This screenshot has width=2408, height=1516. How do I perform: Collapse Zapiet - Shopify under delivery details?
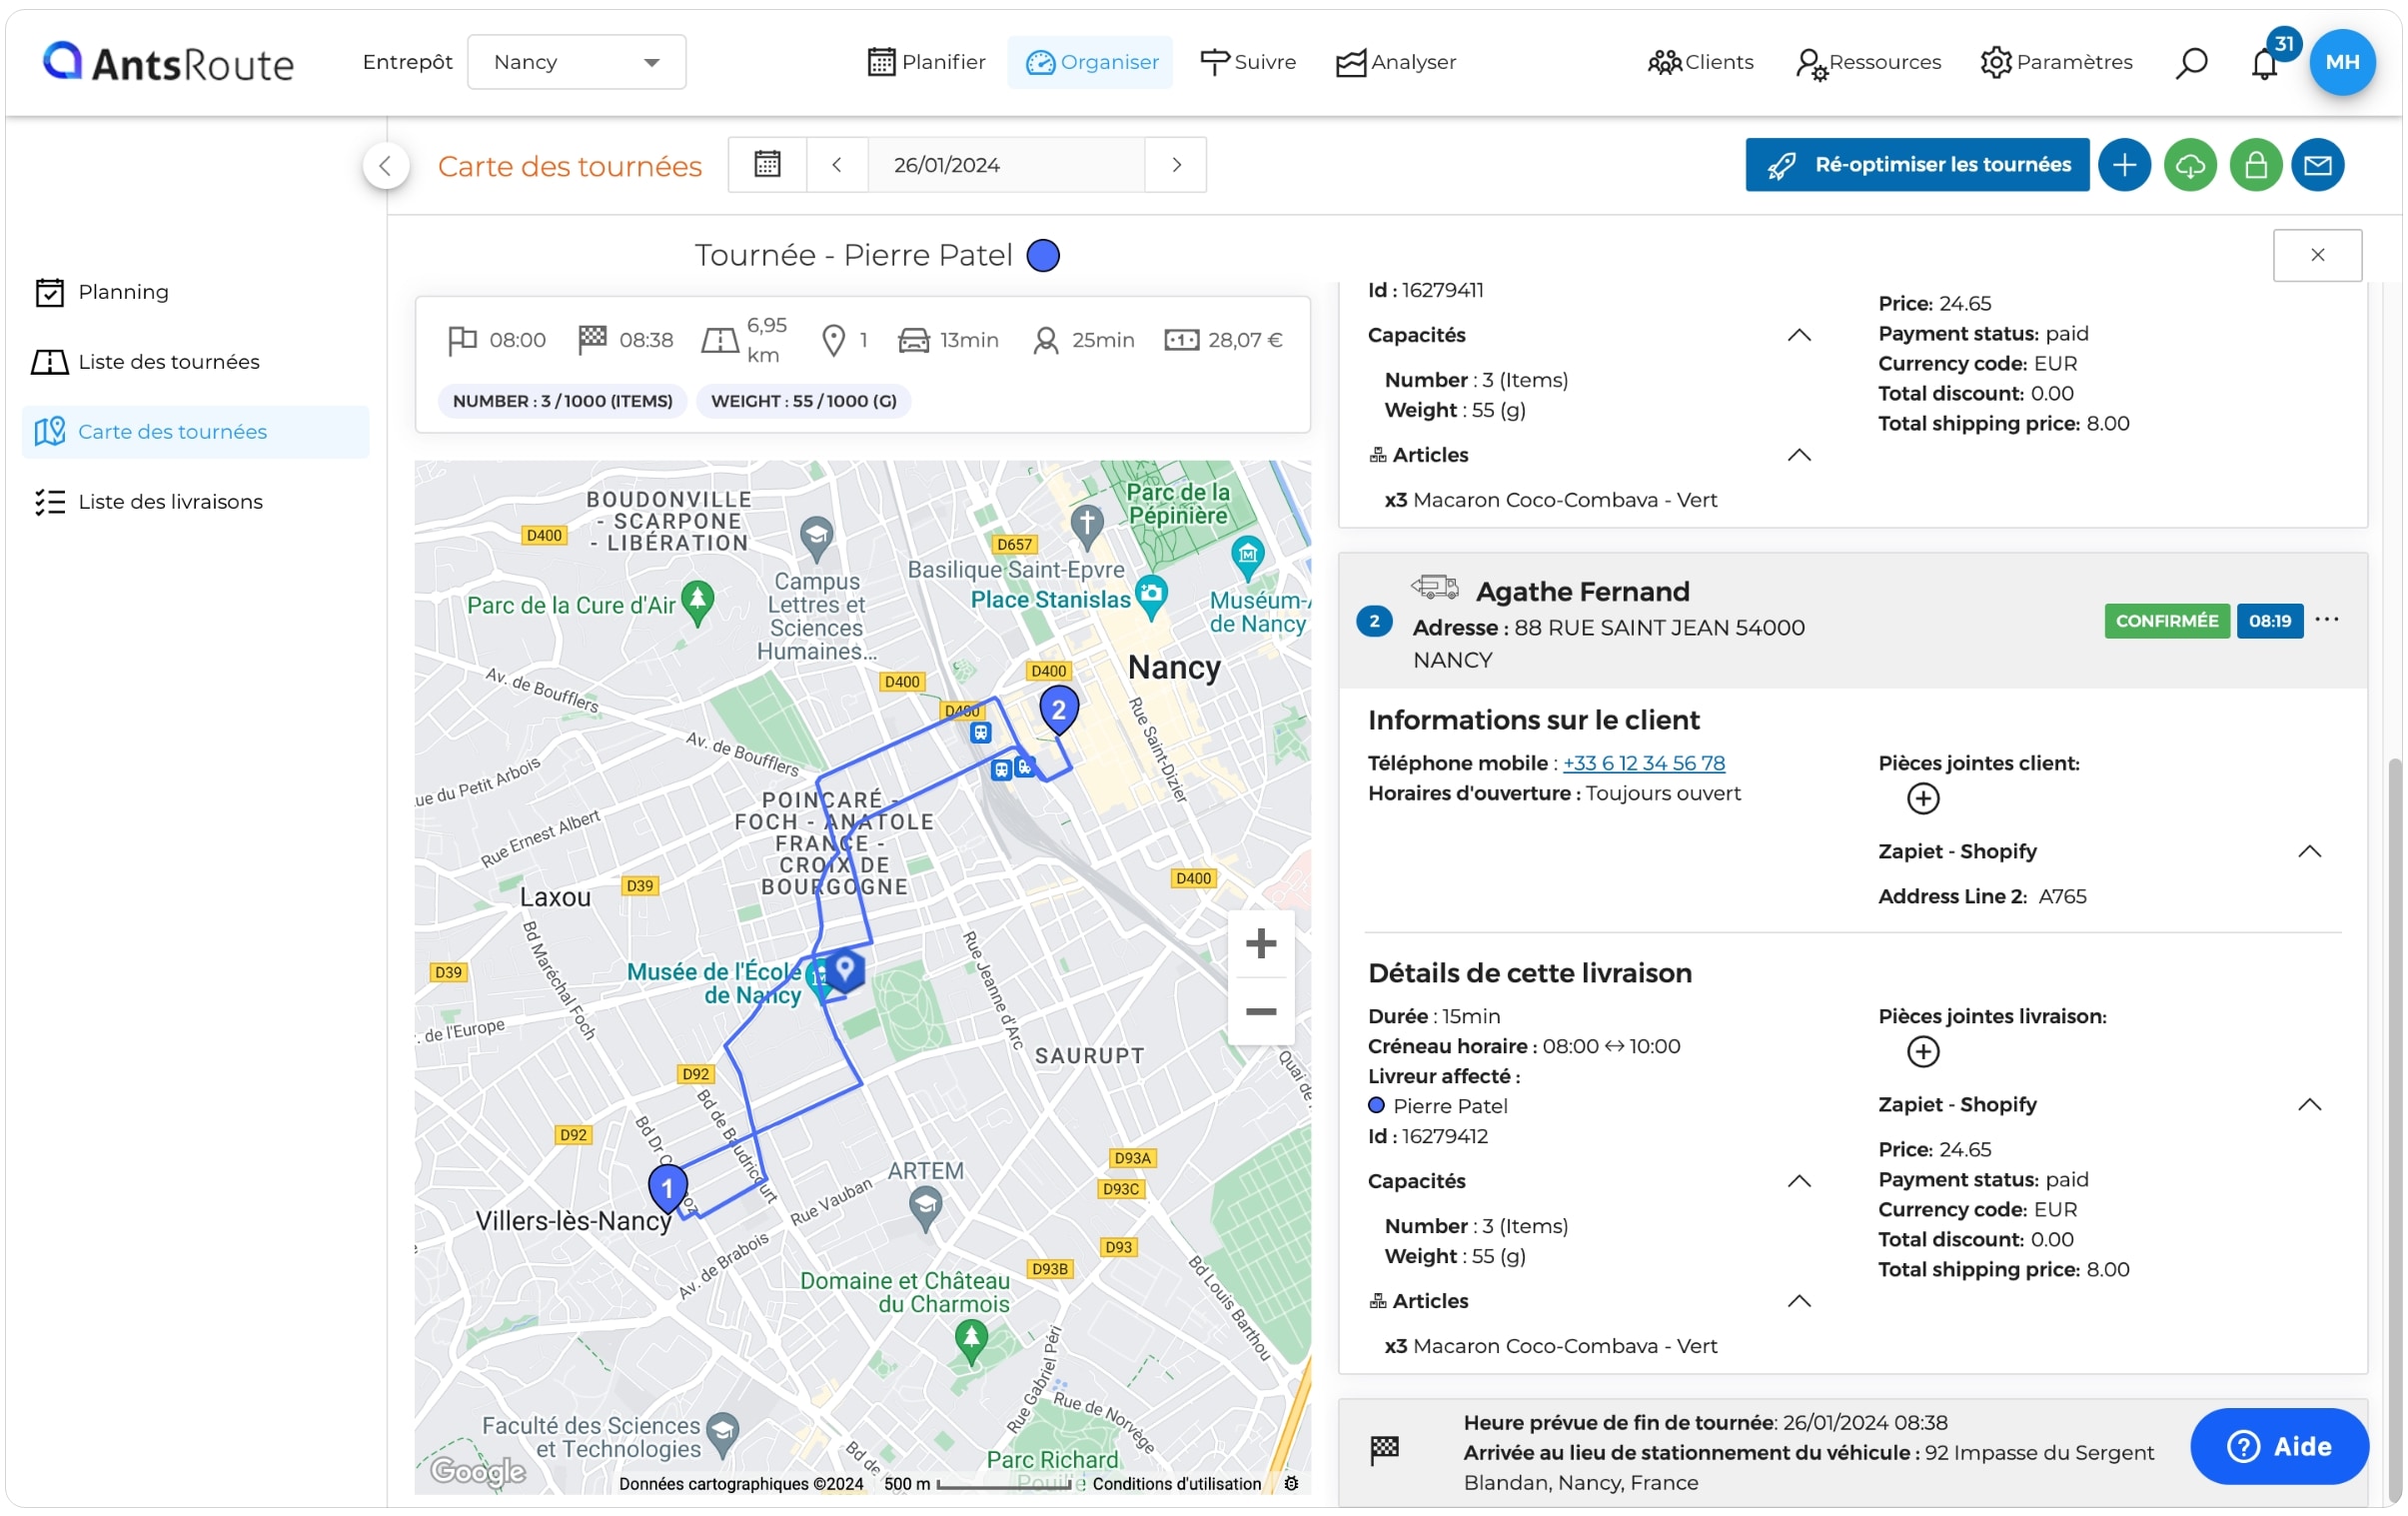2308,1104
